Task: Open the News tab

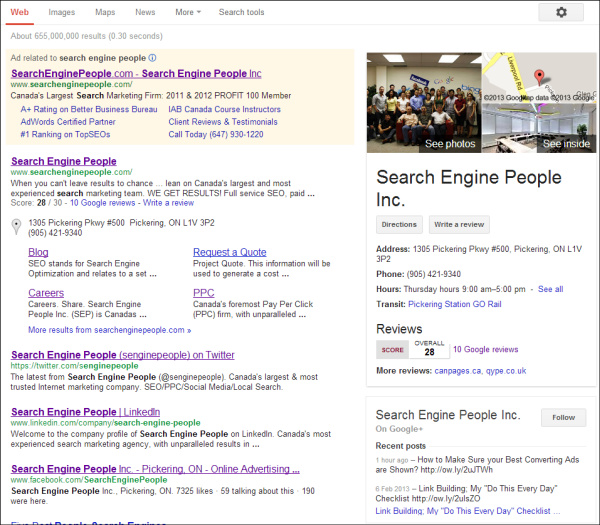Action: point(145,12)
